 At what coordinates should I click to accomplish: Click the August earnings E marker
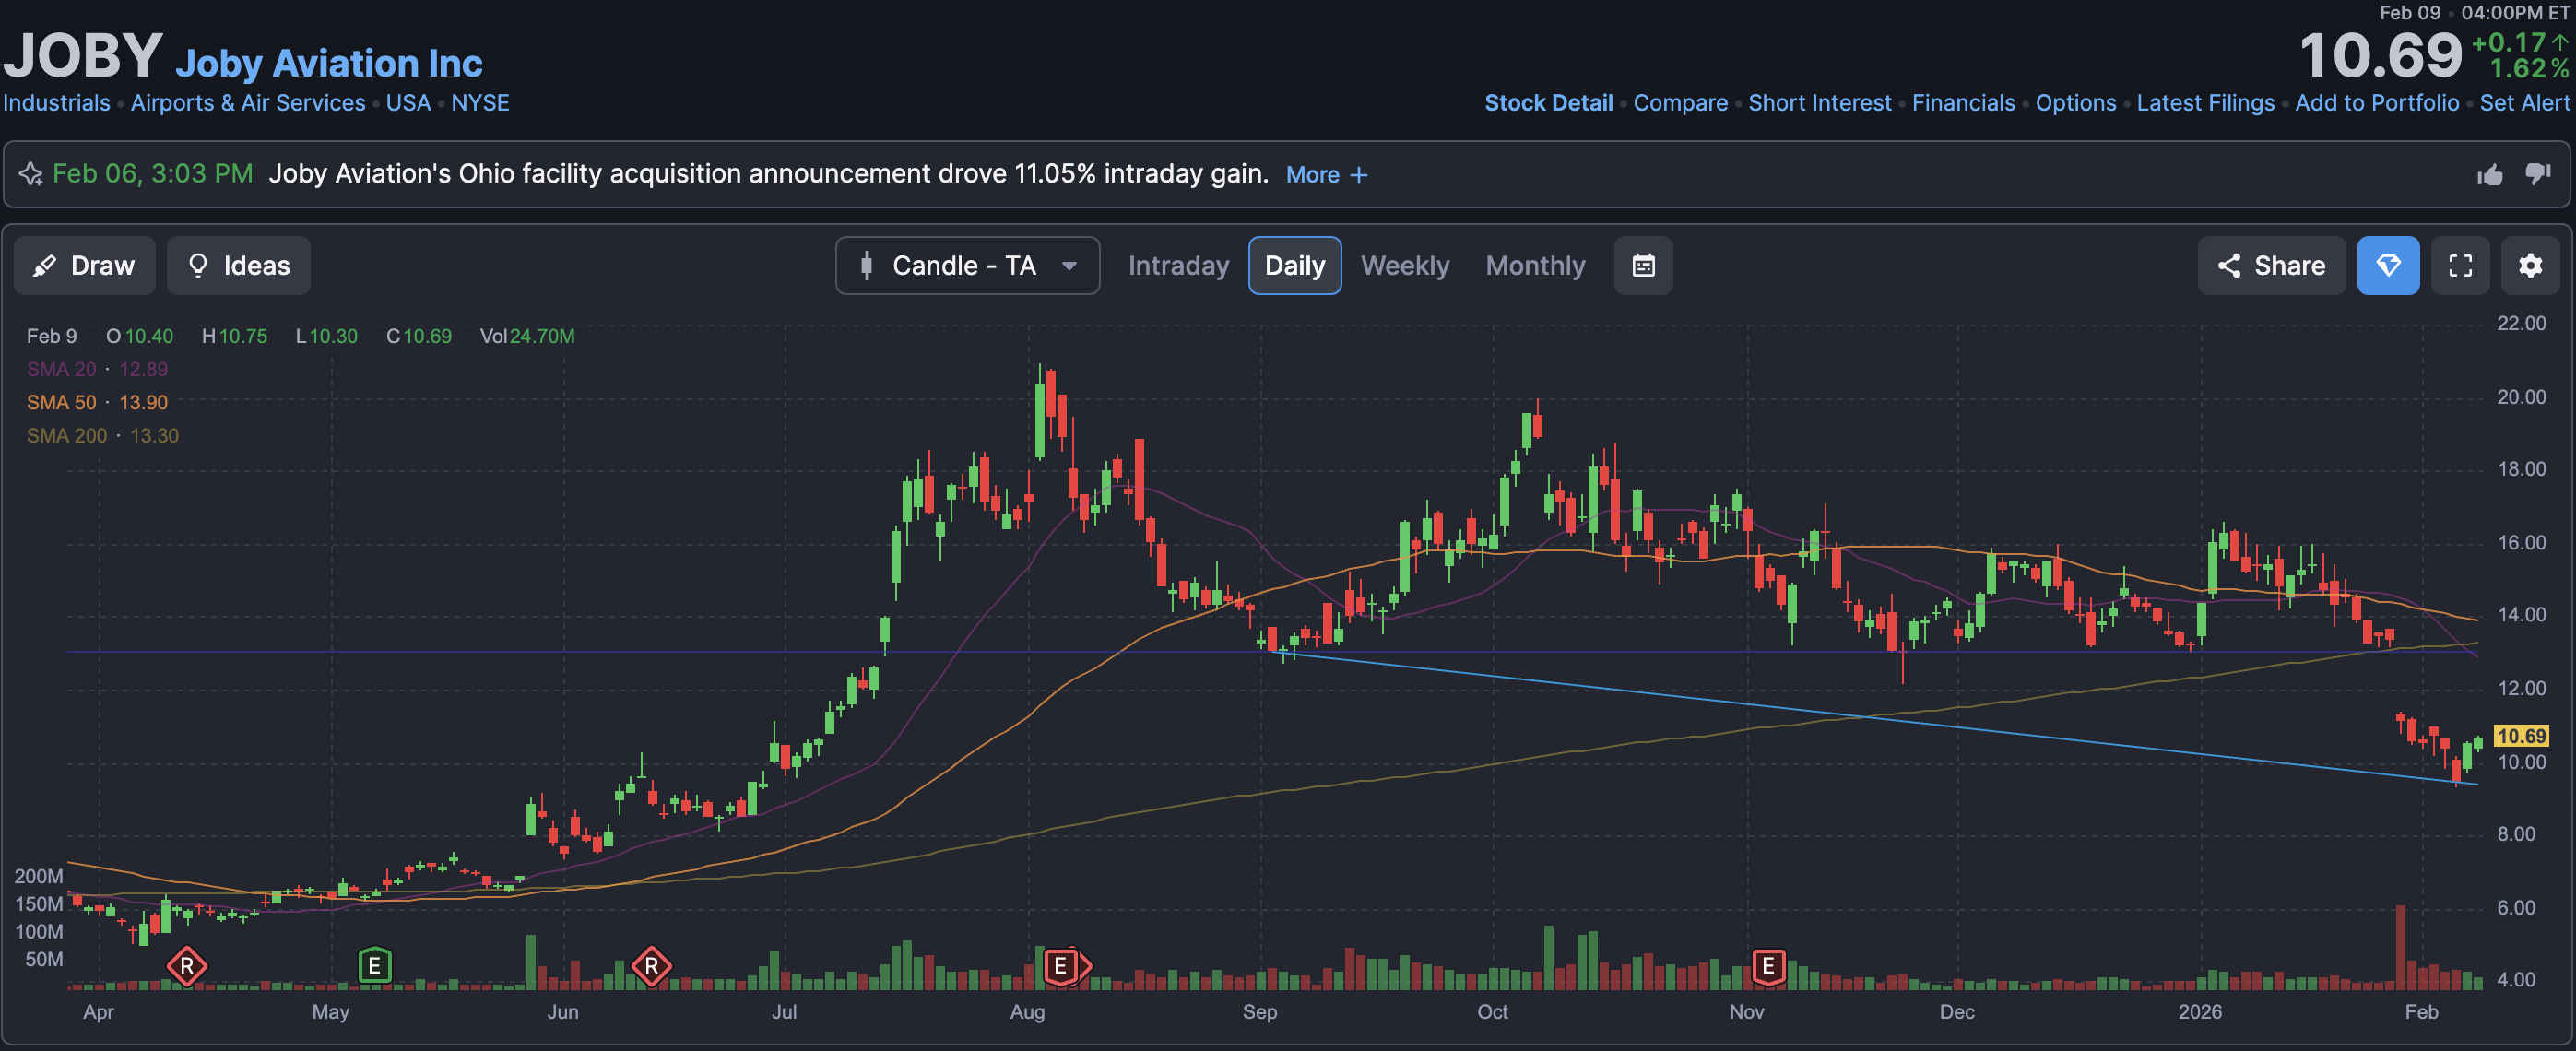pyautogui.click(x=1061, y=966)
